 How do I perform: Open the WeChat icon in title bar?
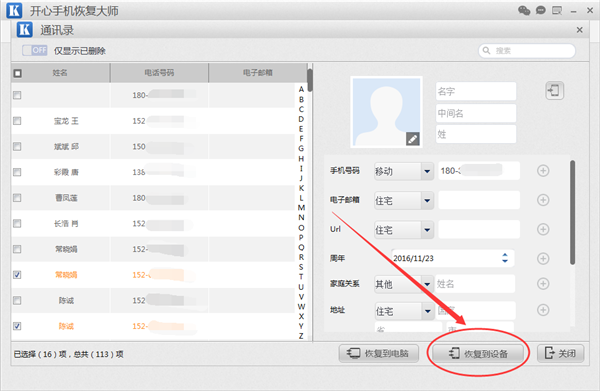(x=524, y=10)
